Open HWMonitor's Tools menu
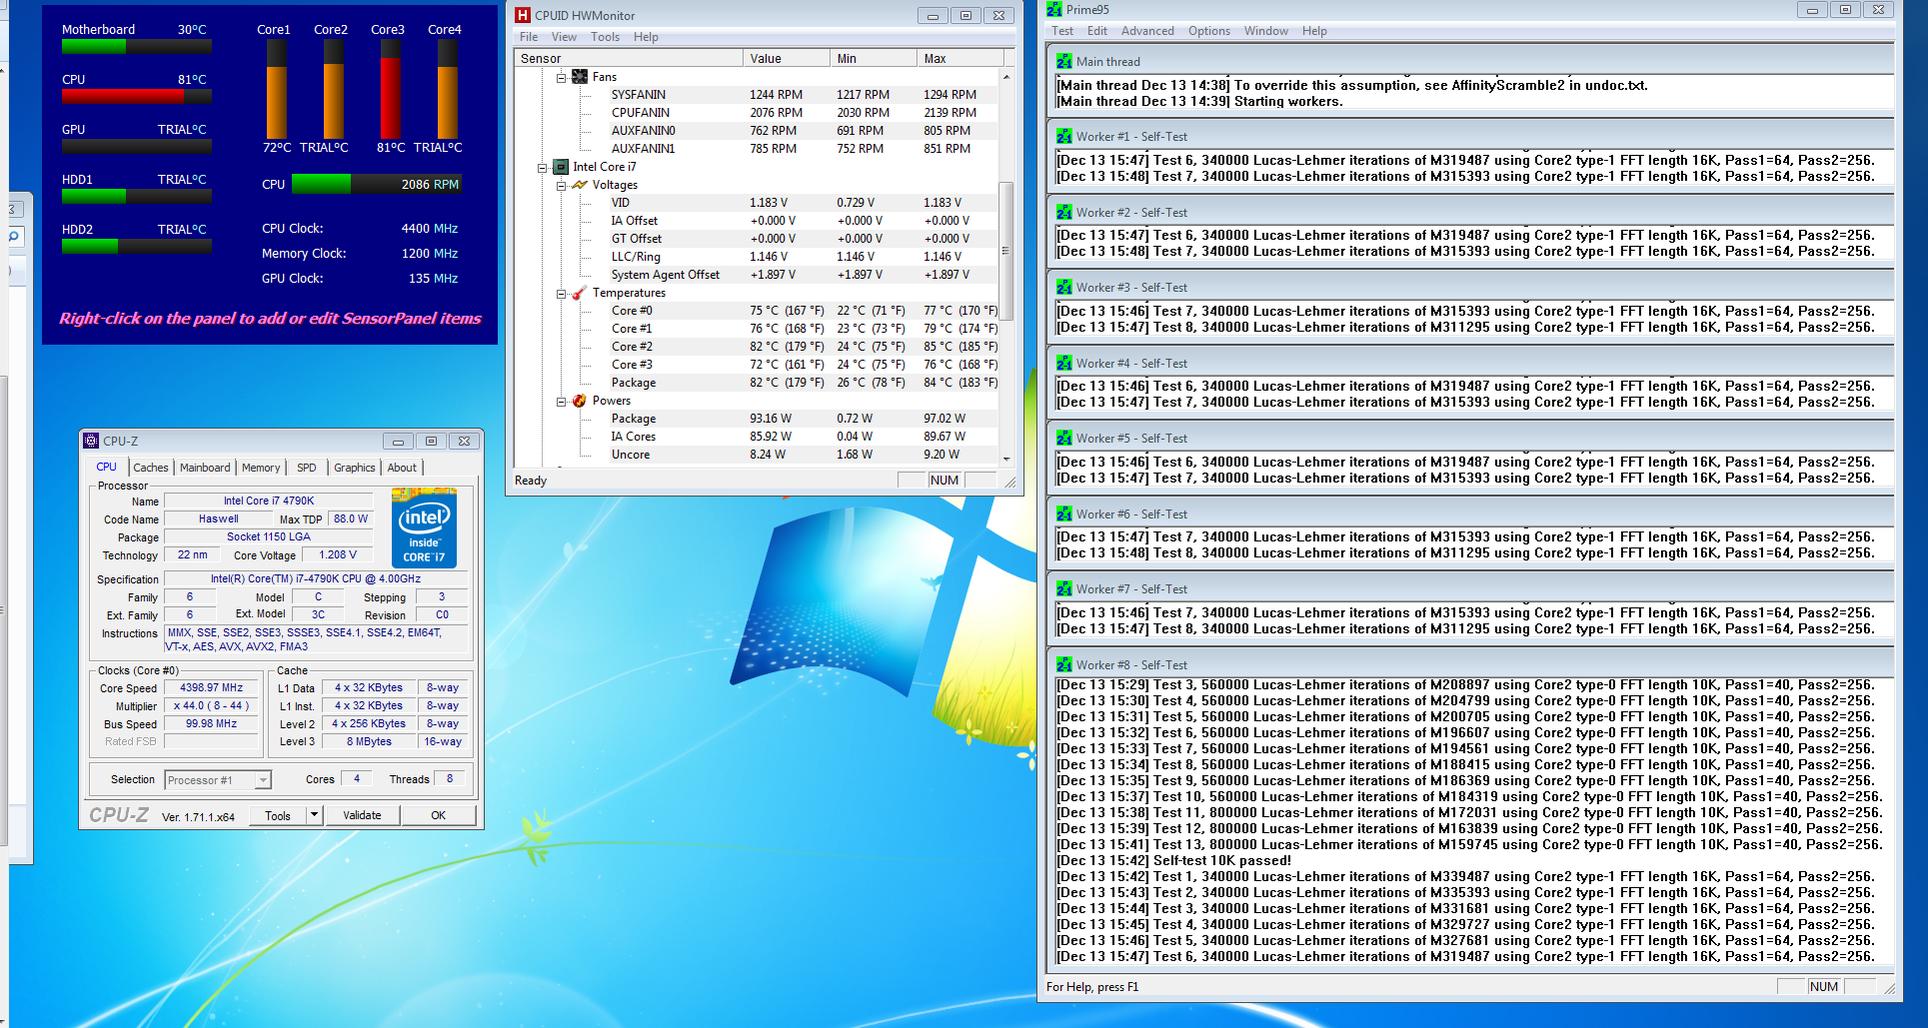The height and width of the screenshot is (1028, 1928). coord(605,37)
